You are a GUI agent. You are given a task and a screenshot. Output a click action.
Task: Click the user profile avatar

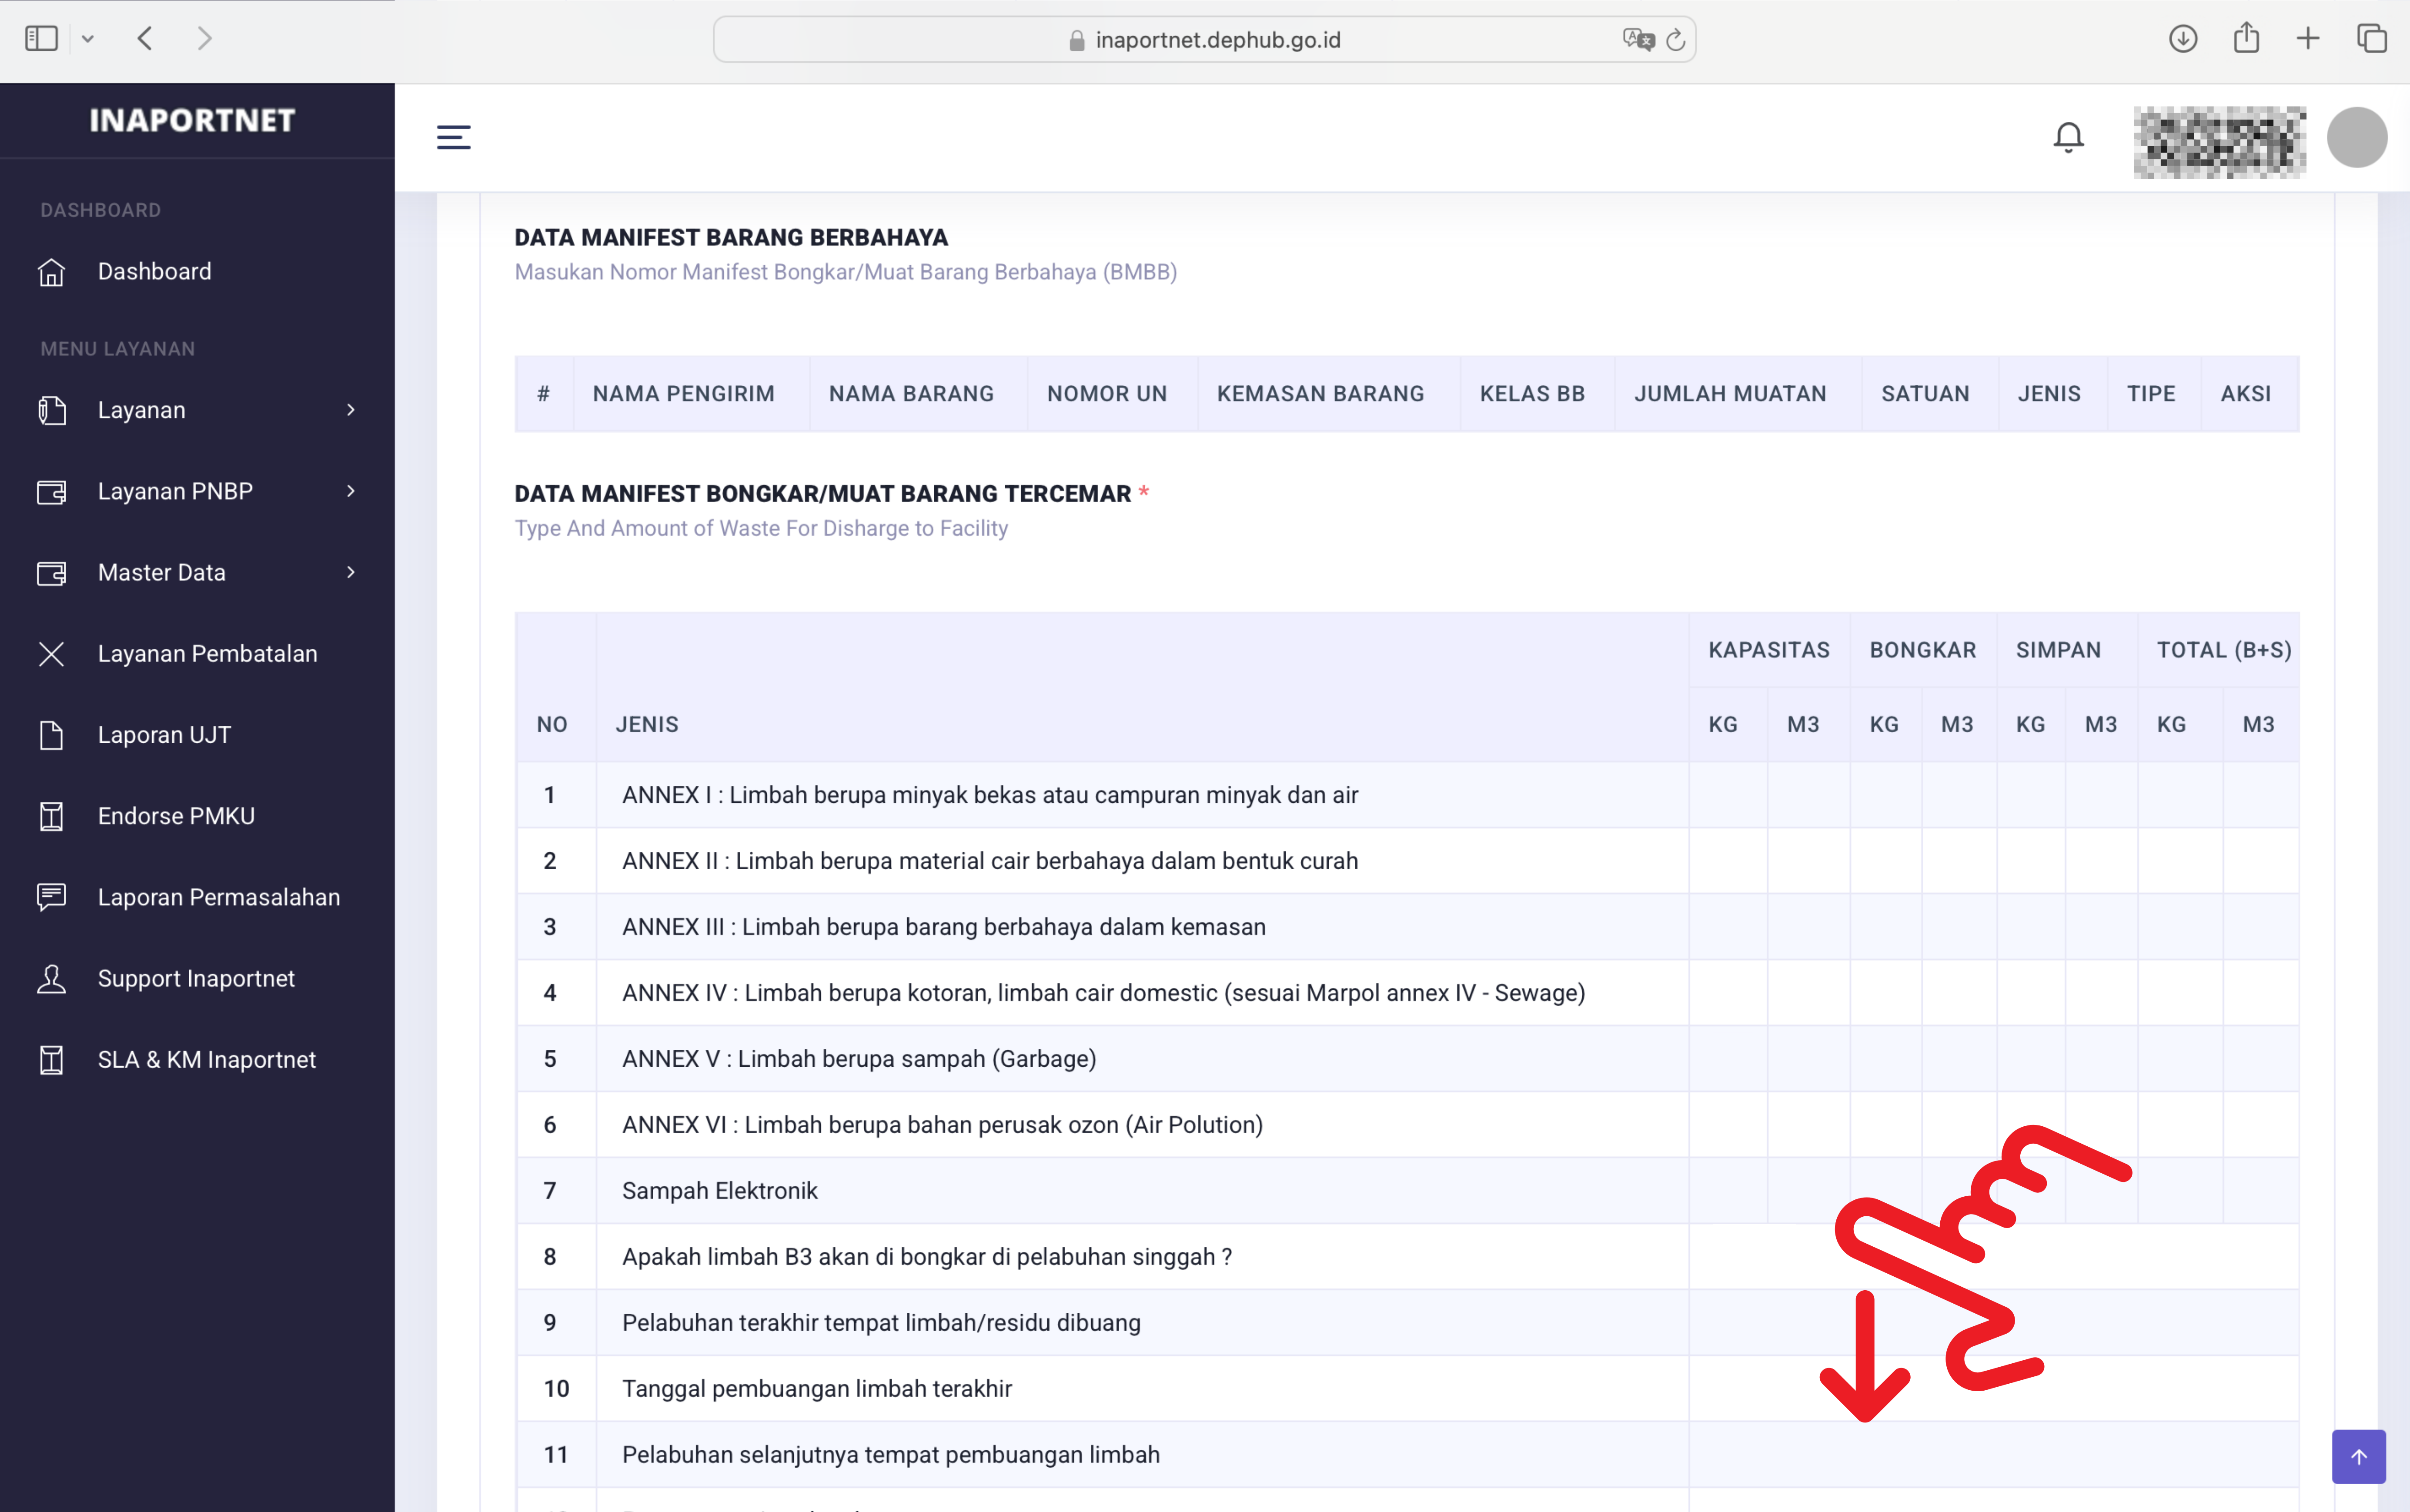click(x=2356, y=137)
